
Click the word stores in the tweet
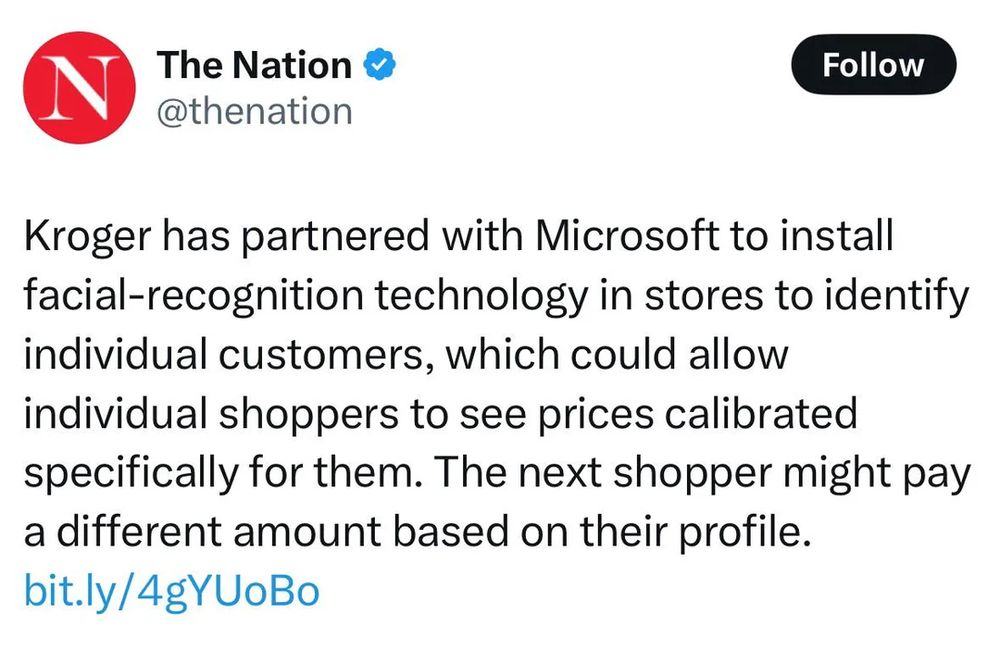(x=703, y=297)
